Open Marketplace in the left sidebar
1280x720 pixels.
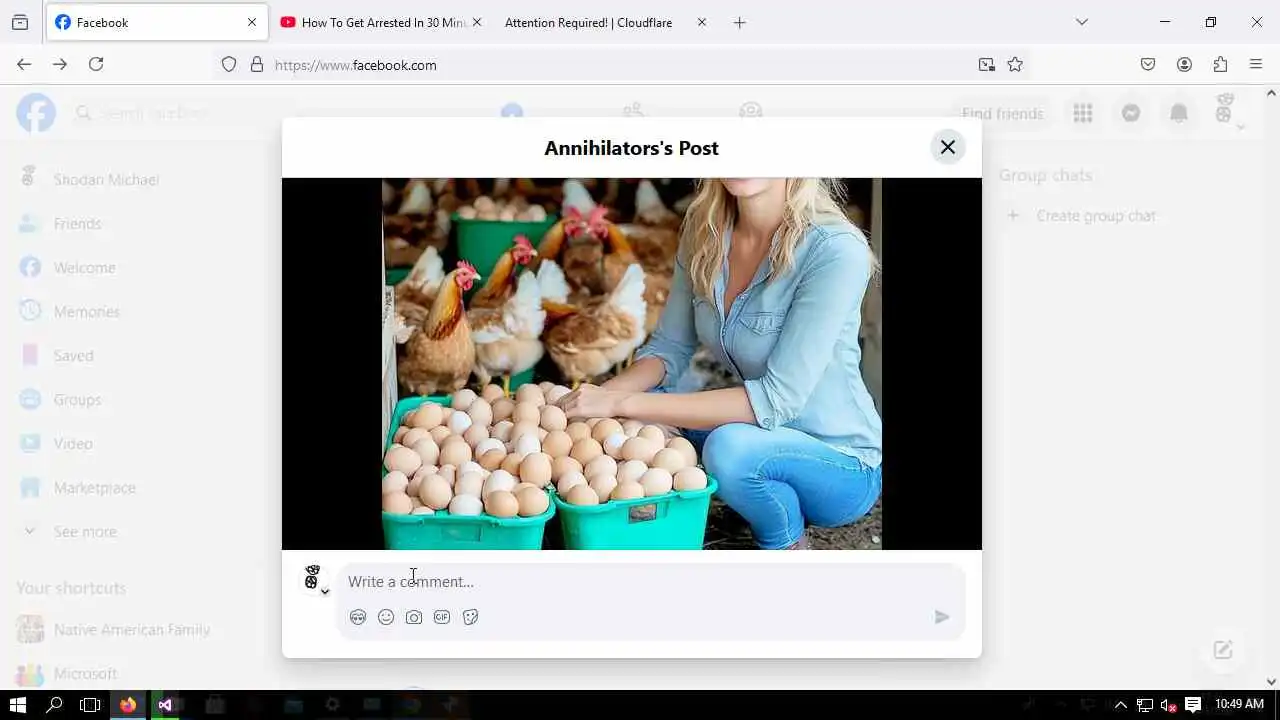(x=95, y=488)
